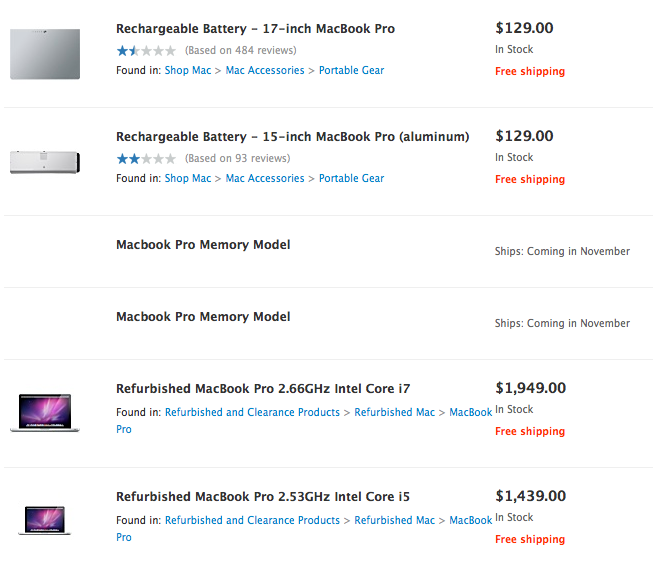The width and height of the screenshot is (653, 575).
Task: Open the Core i7 refurbished MacBook image
Action: click(x=45, y=412)
